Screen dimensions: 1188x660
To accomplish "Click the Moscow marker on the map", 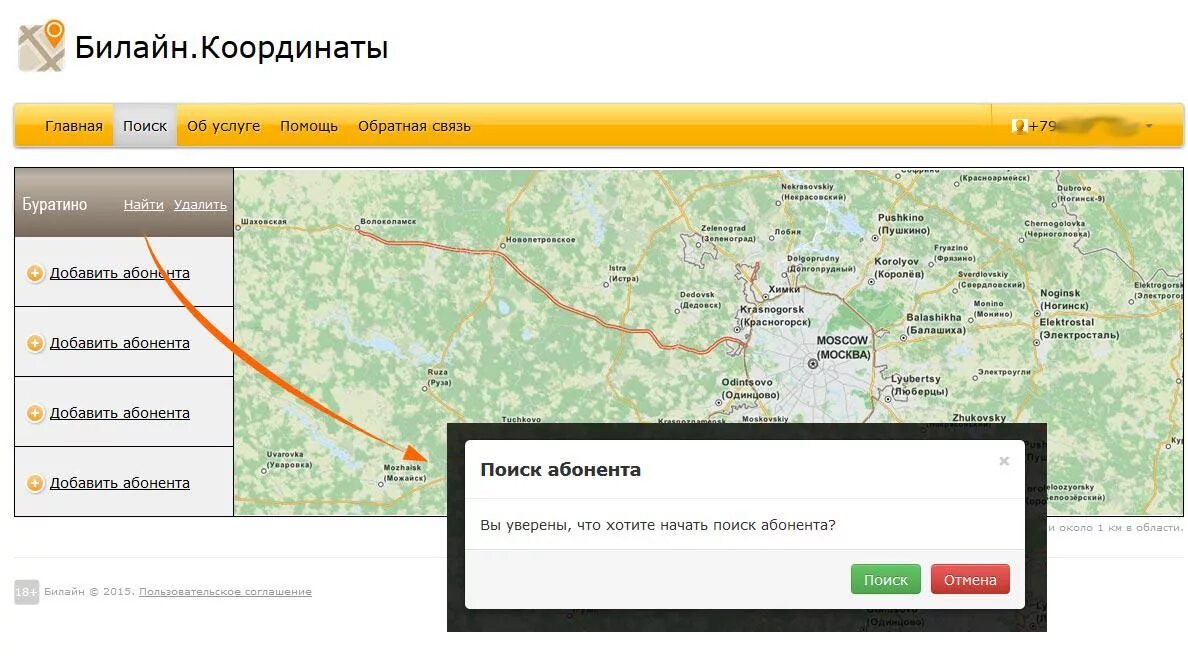I will tap(813, 364).
